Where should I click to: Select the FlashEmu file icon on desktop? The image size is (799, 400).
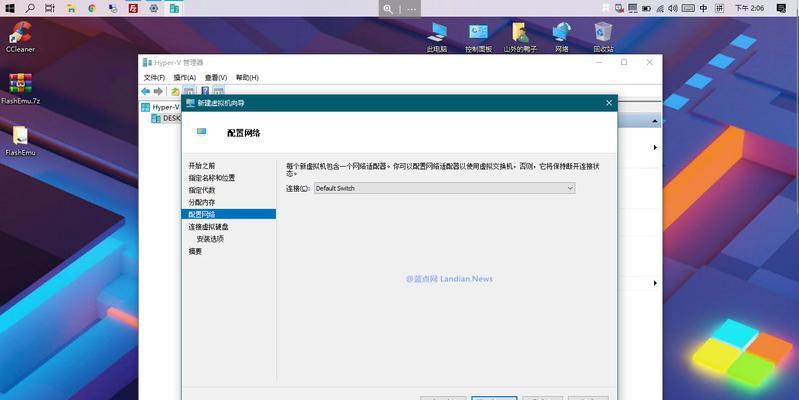pos(20,141)
